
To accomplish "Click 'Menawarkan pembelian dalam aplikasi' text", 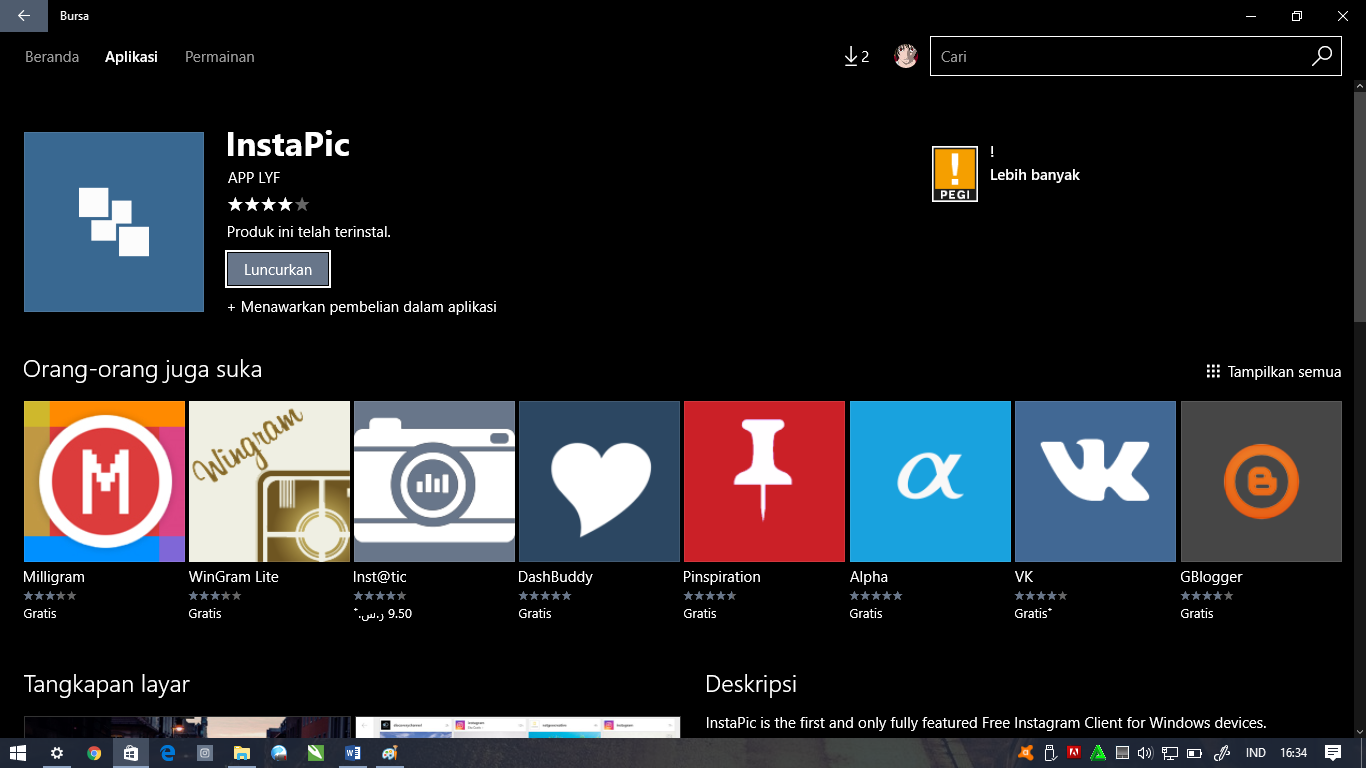I will [x=369, y=307].
